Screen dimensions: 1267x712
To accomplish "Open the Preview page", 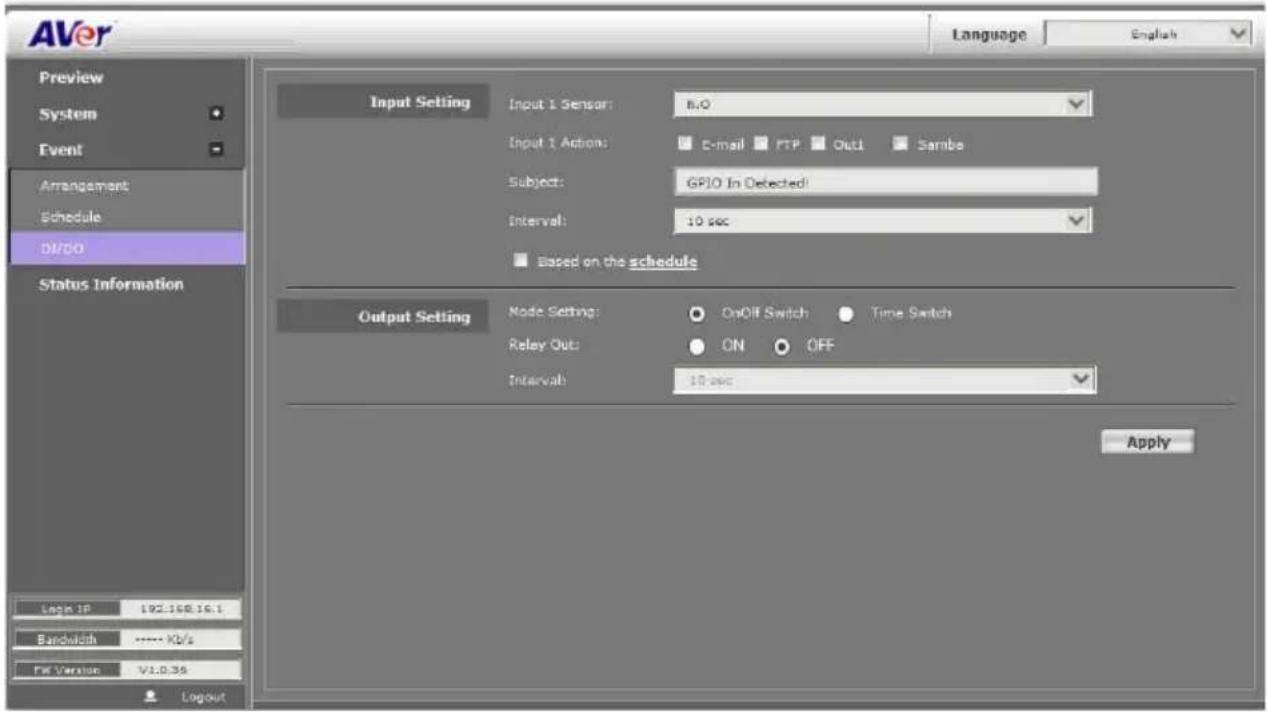I will coord(71,78).
